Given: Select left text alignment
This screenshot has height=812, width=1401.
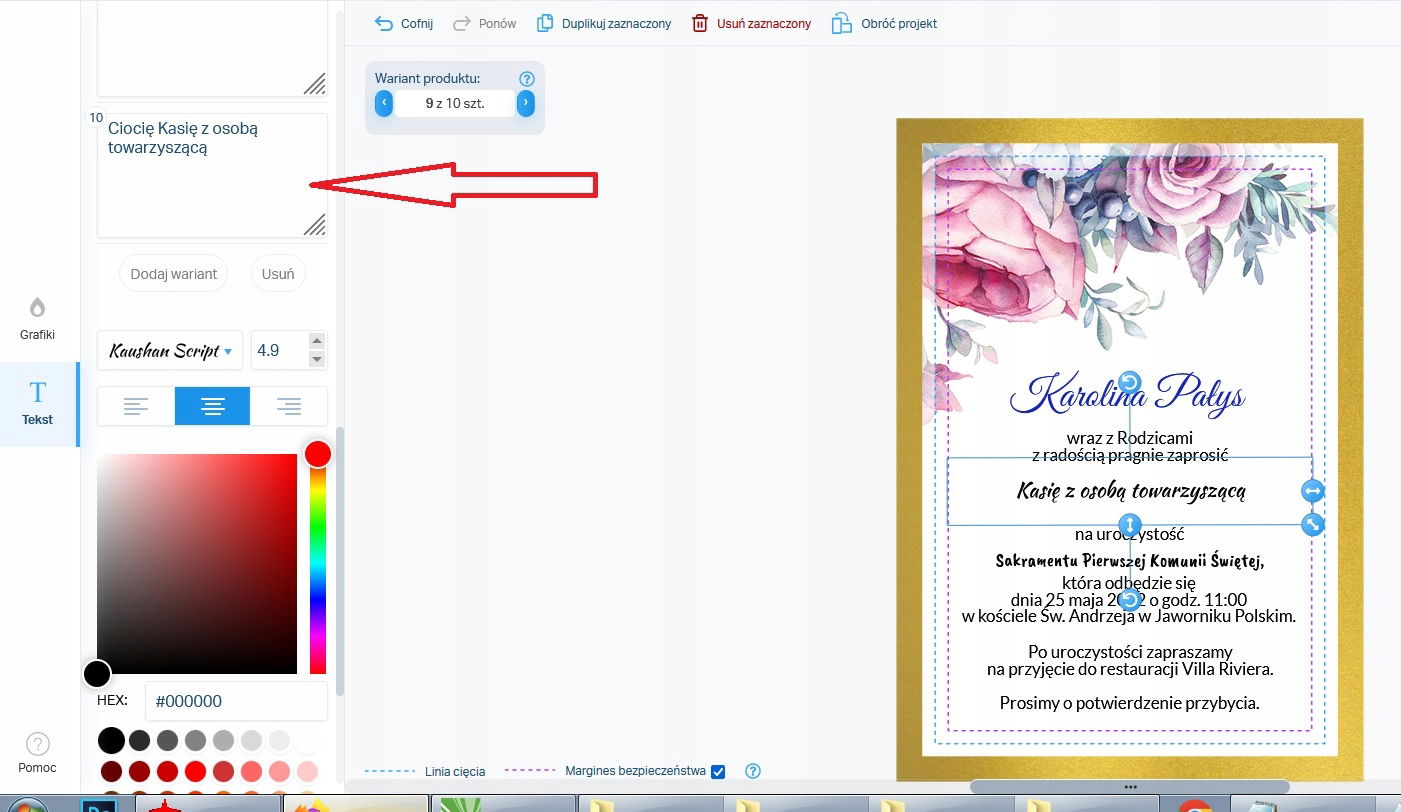Looking at the screenshot, I should point(136,406).
